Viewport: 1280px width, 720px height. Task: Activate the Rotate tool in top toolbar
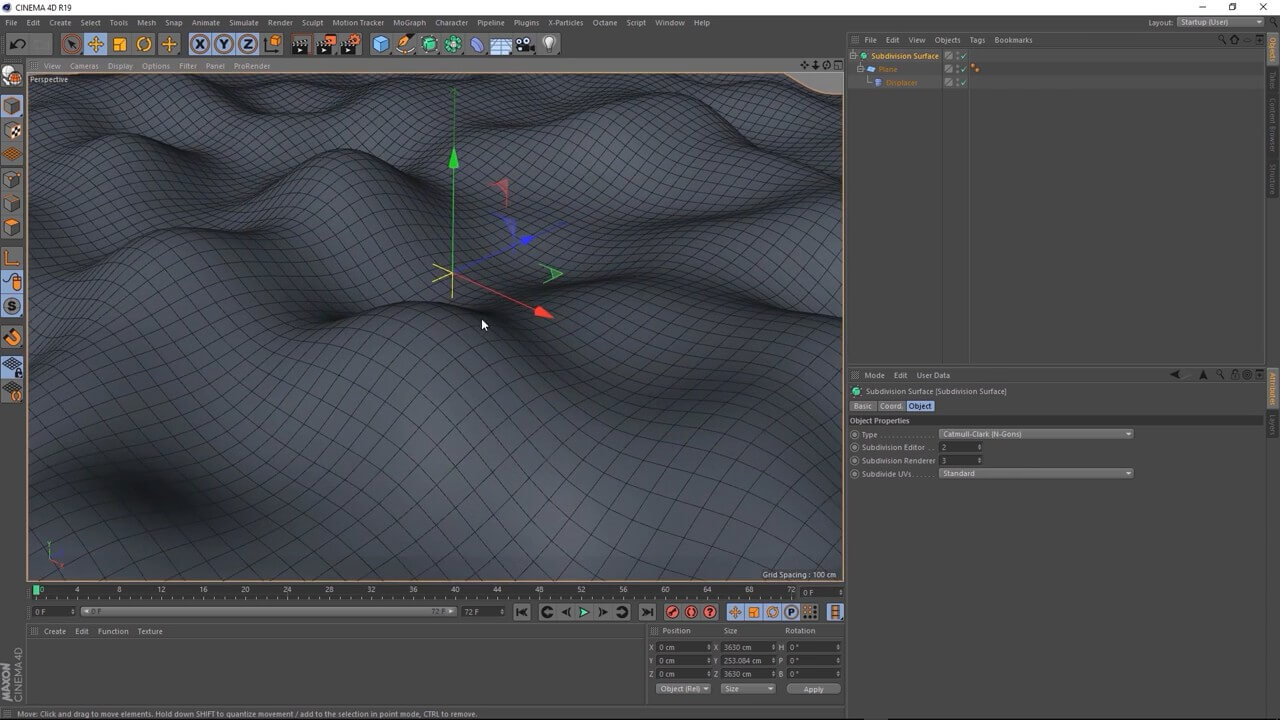click(x=144, y=44)
